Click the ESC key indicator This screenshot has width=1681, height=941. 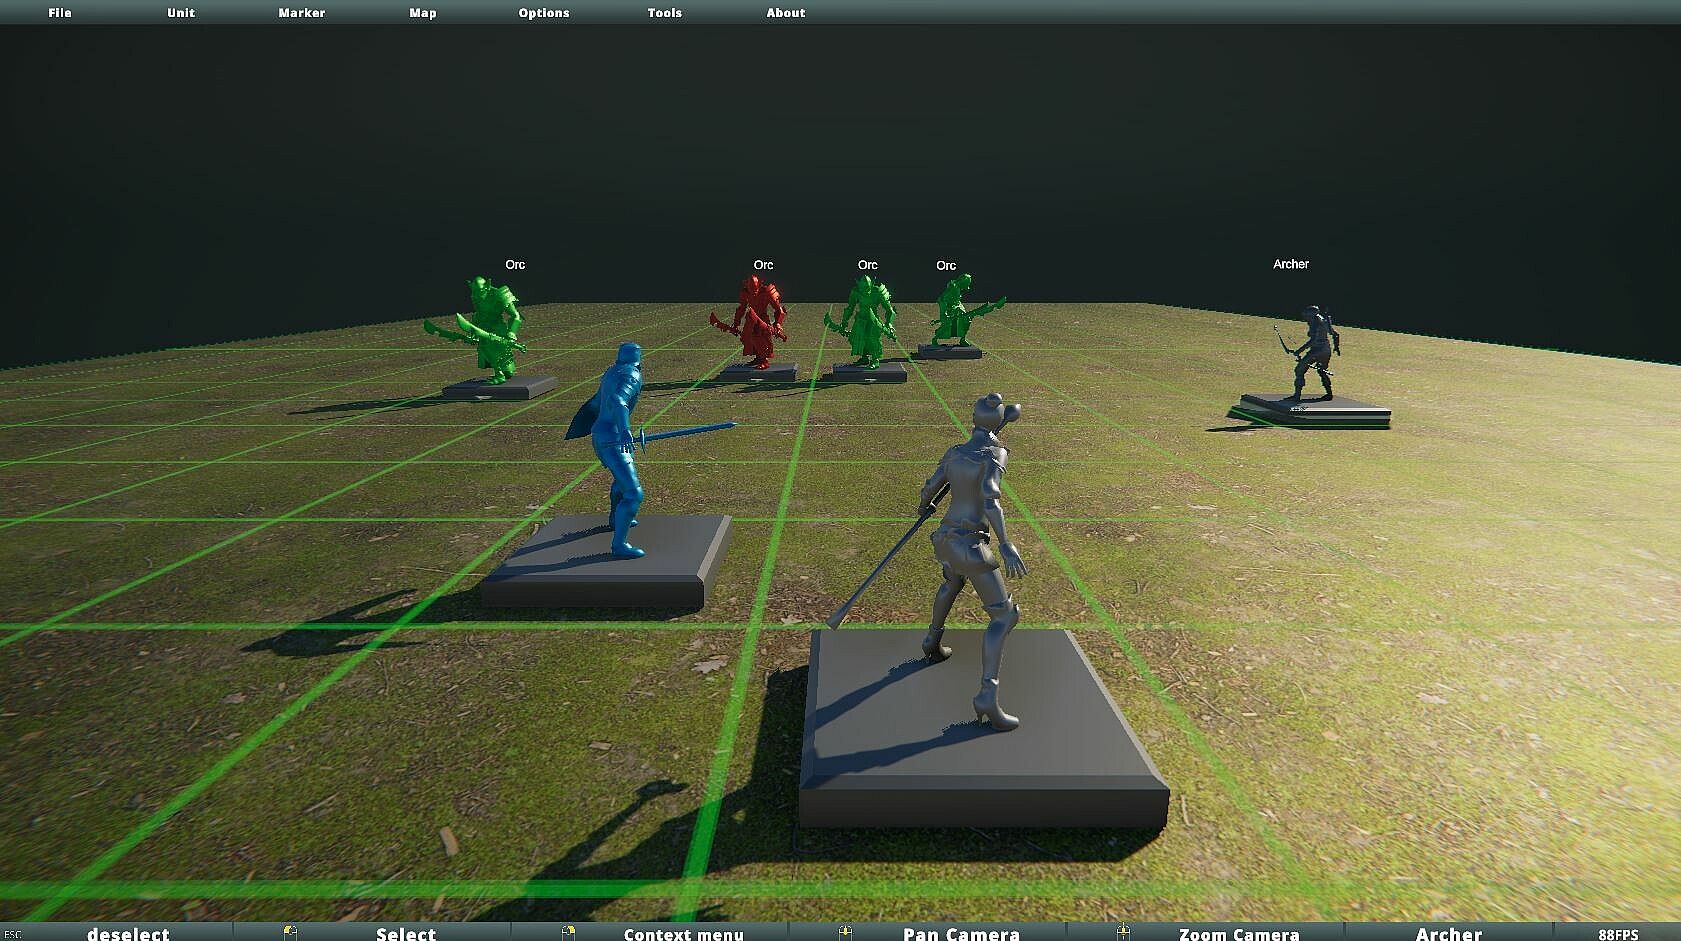12,935
